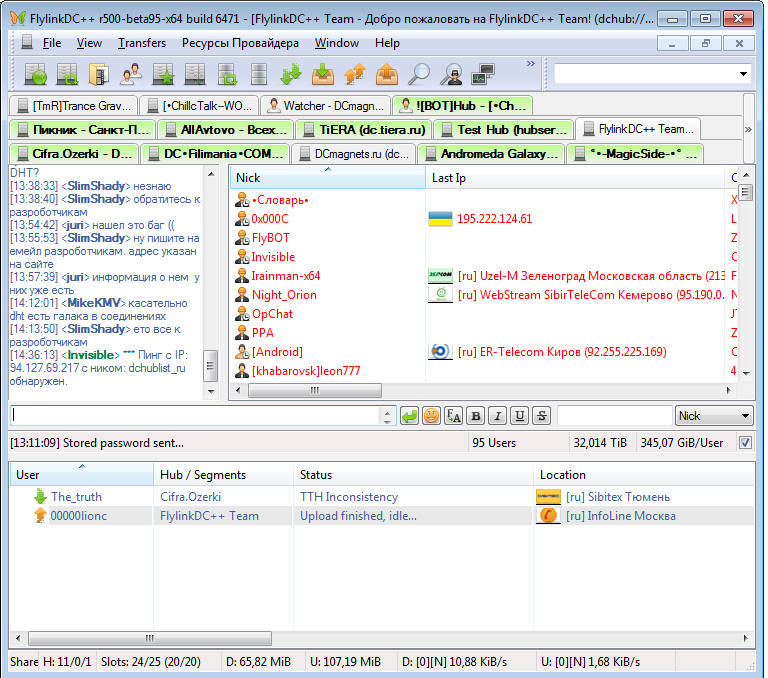Toggle underline text formatting button
This screenshot has width=768, height=678.
520,416
